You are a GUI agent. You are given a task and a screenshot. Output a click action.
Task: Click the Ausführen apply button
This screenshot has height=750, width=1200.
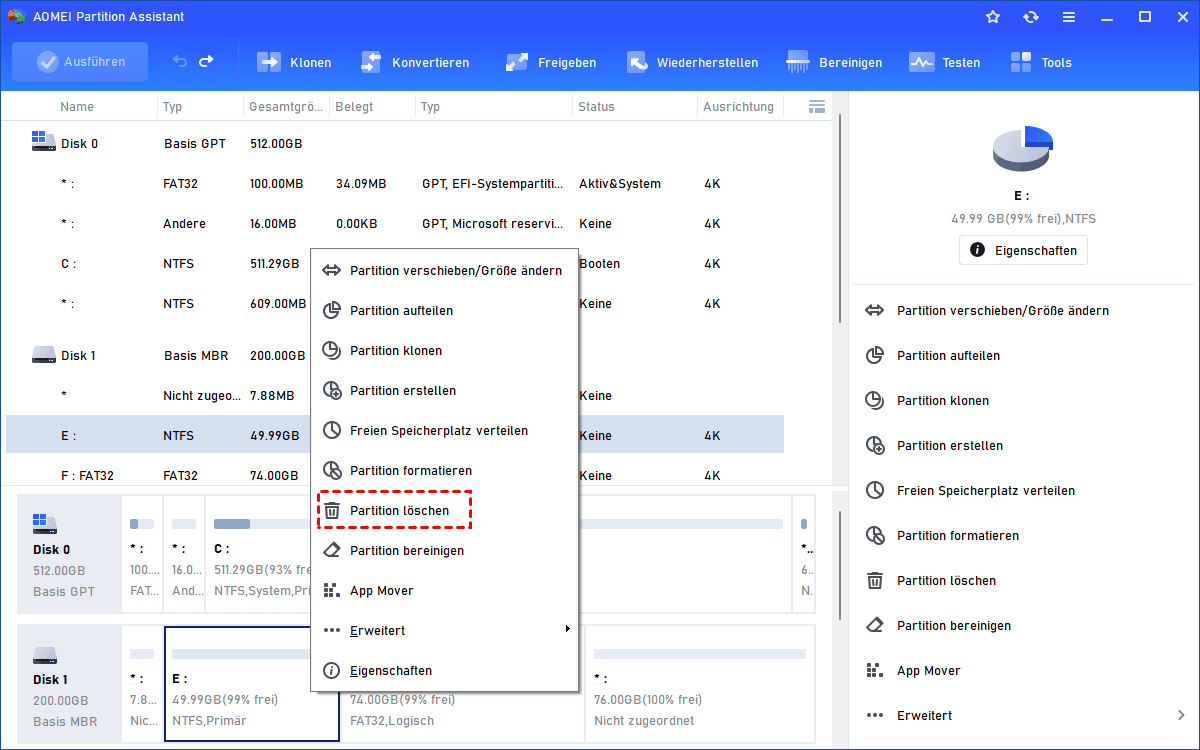pos(80,62)
